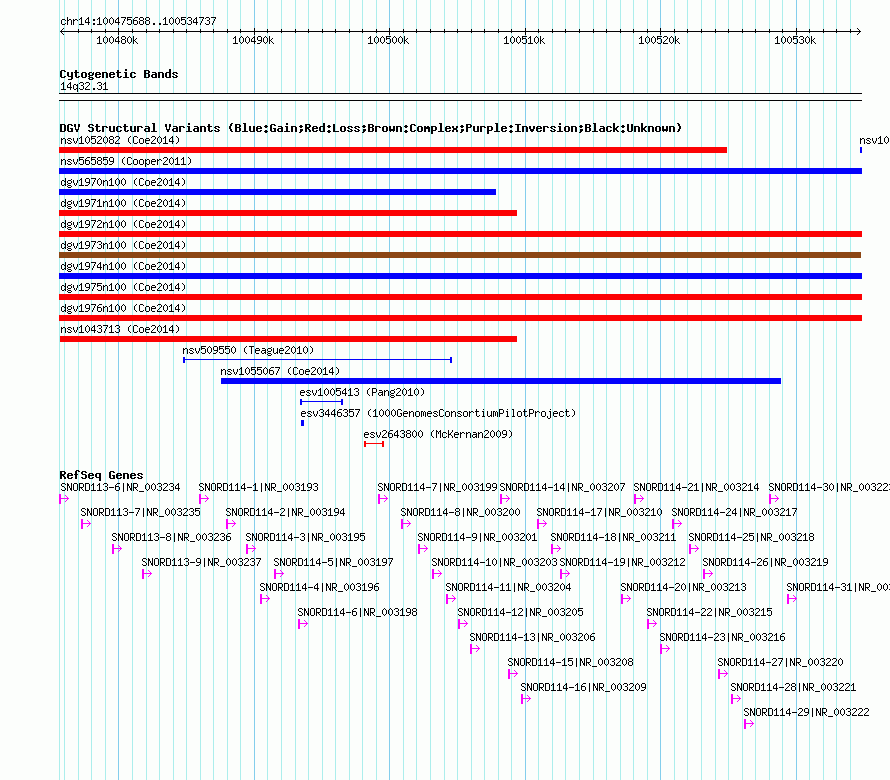
Task: Click the SNORD114-31 gene arrow glyph
Action: tap(792, 599)
